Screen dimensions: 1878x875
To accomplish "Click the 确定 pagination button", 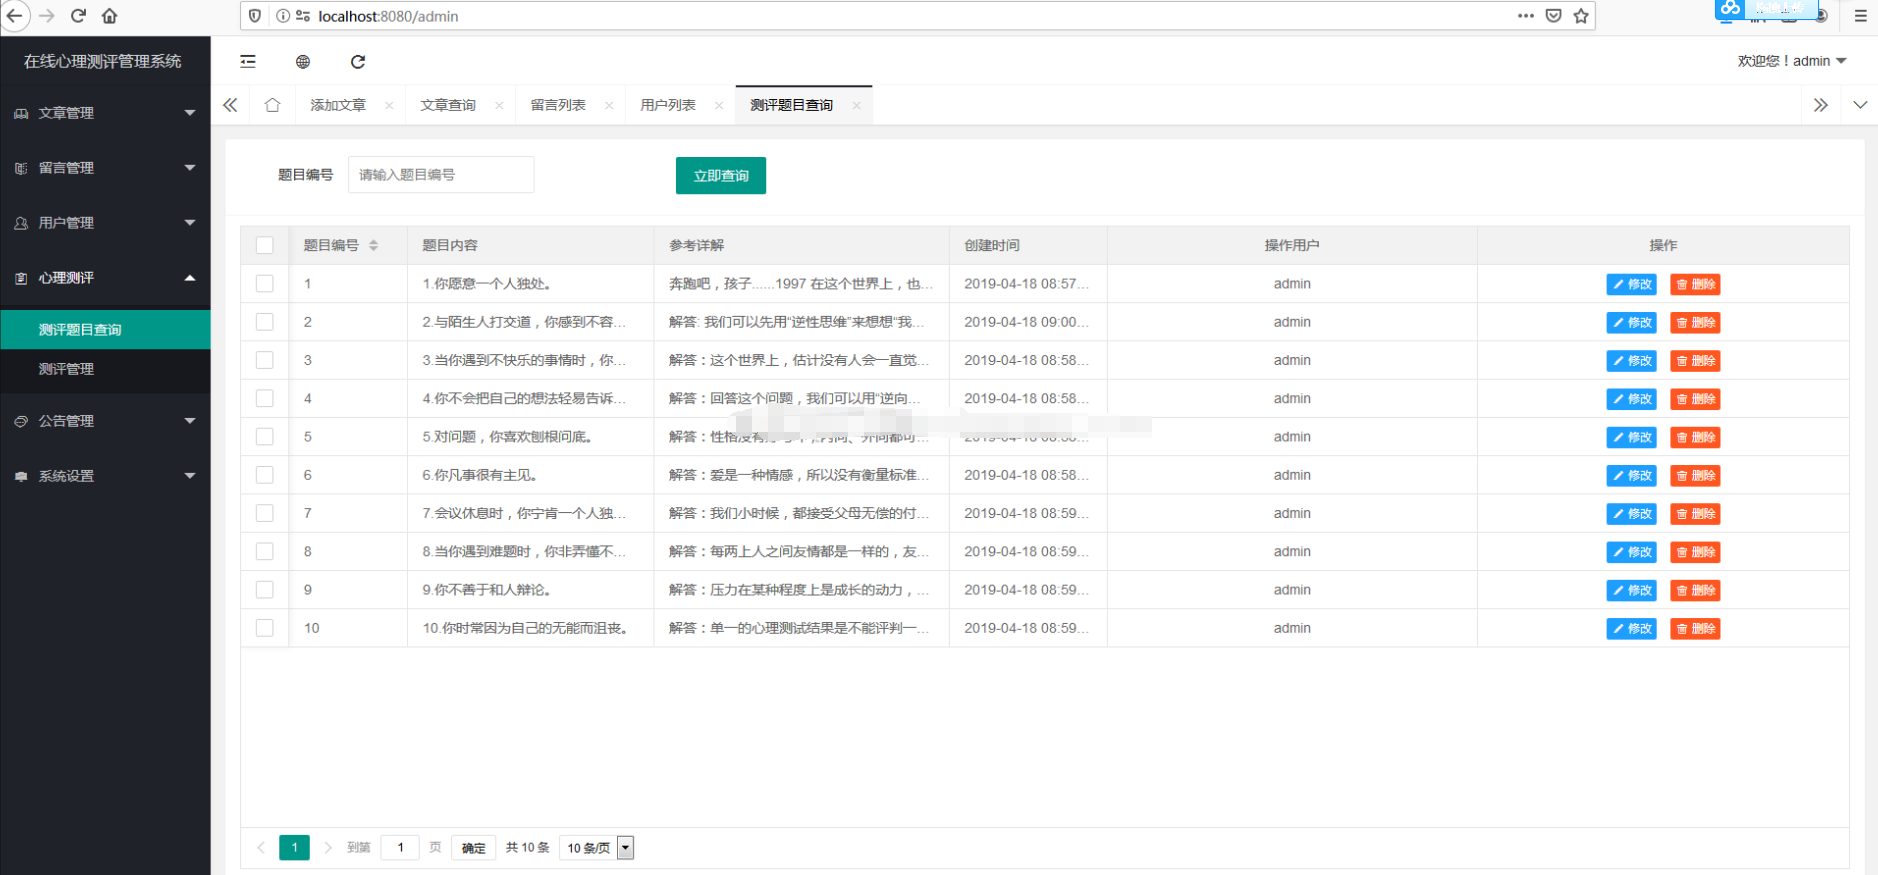I will coord(474,848).
